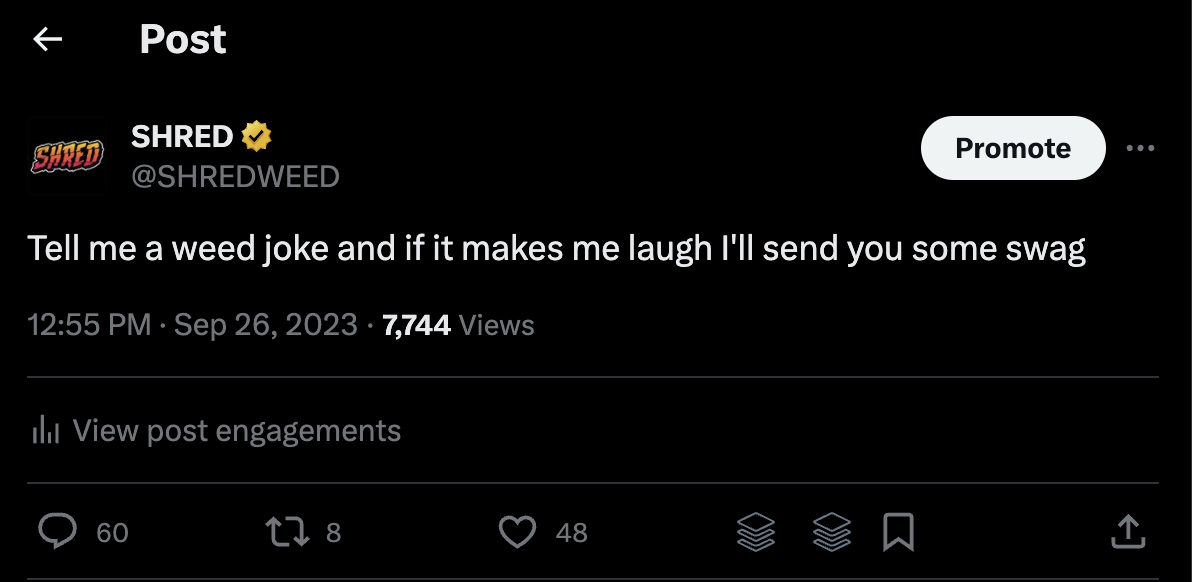Open View post engagements
The image size is (1192, 582).
[236, 431]
